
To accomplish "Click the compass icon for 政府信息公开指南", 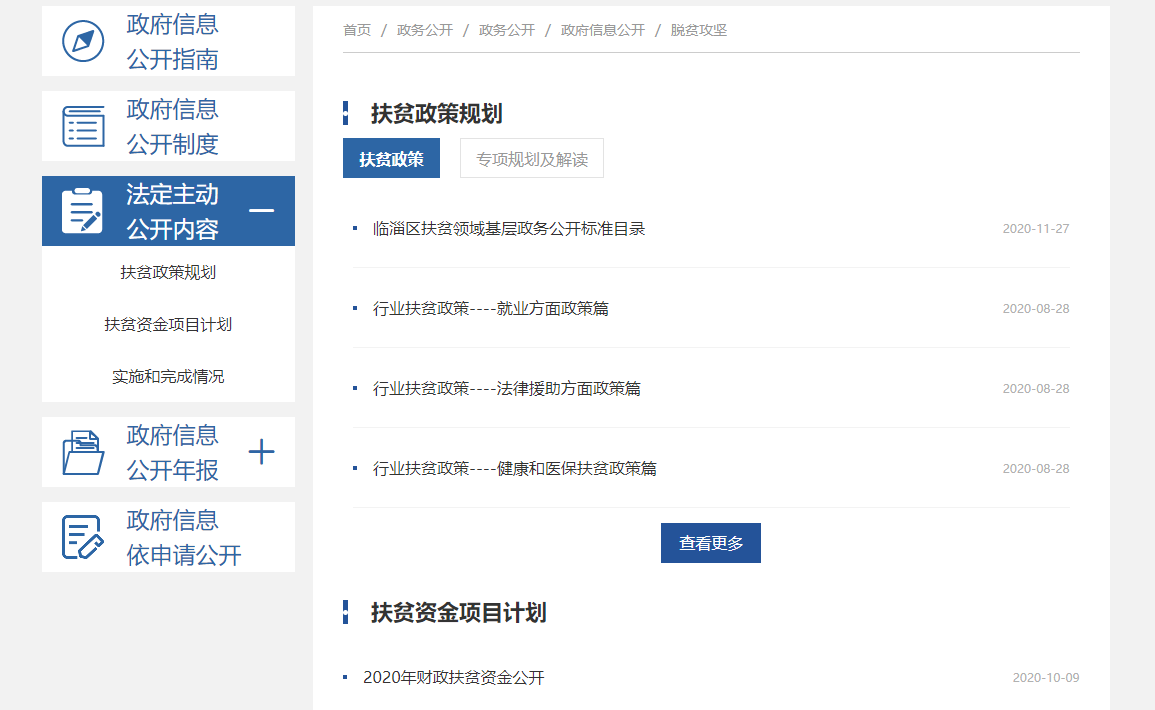I will [x=83, y=41].
